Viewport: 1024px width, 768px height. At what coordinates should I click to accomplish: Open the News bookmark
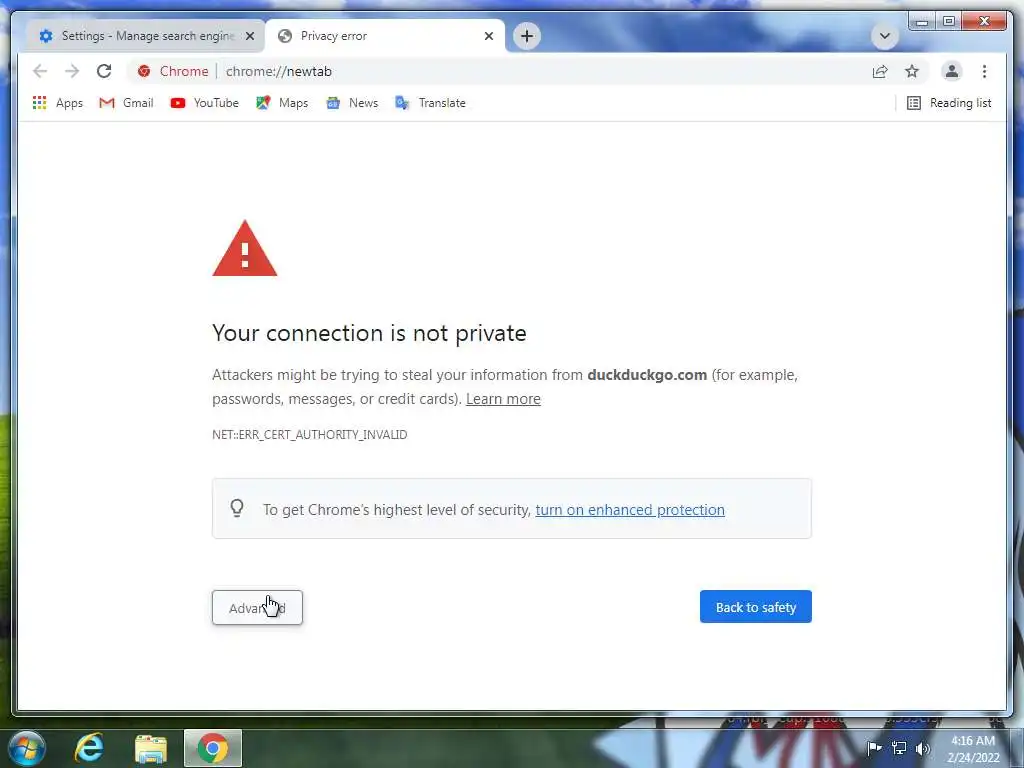(352, 103)
